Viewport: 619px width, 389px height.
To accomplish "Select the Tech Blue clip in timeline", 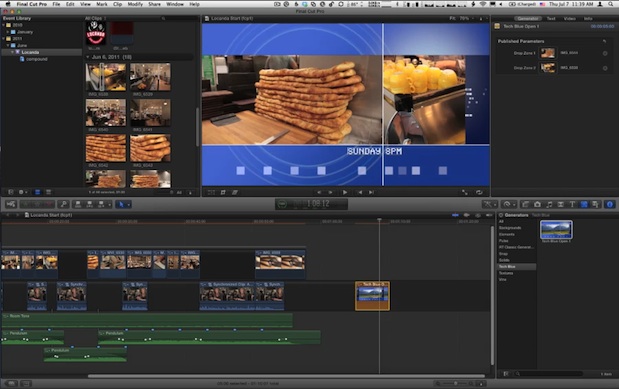I will click(x=372, y=296).
